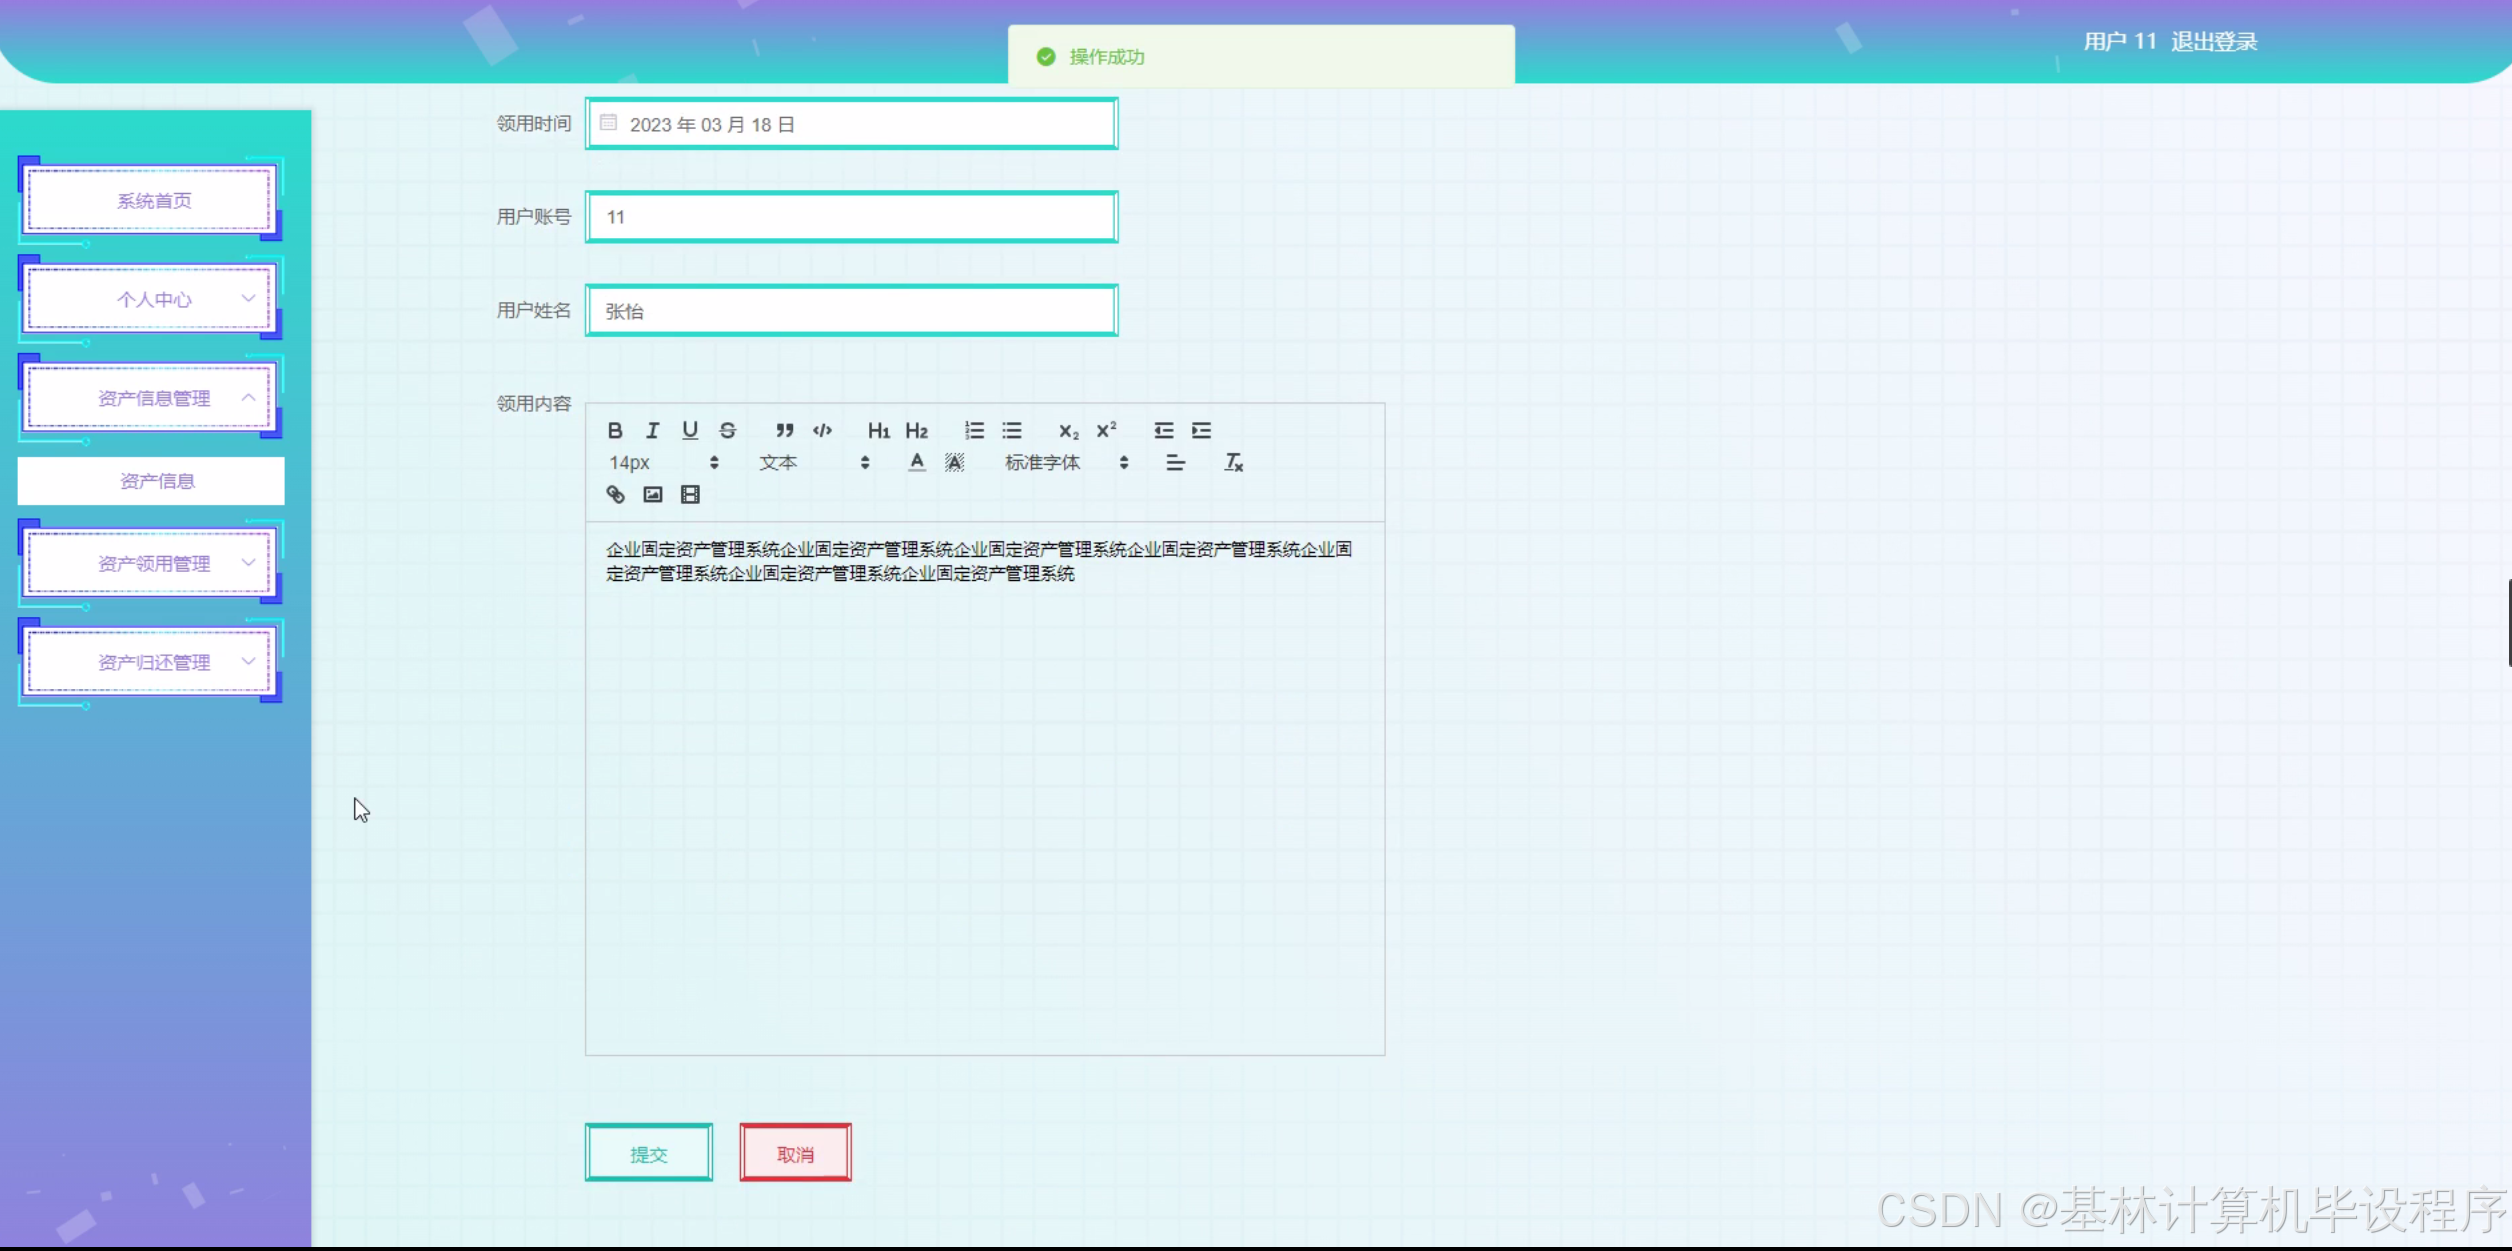
Task: Insert code block icon
Action: pyautogui.click(x=822, y=430)
